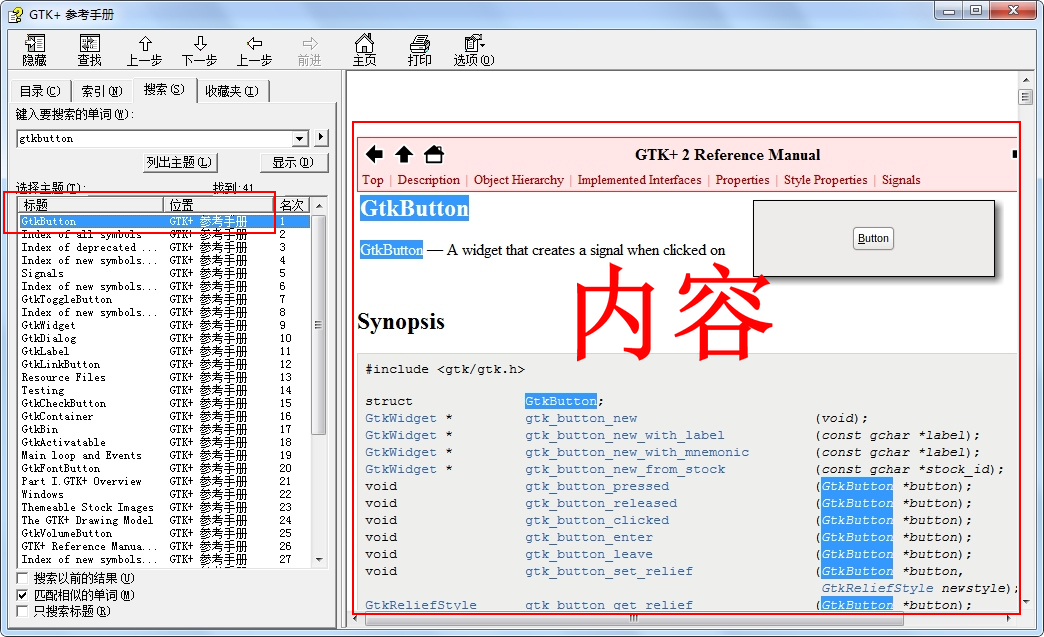Select the GtkLabel result row
This screenshot has height=637, width=1044.
click(x=164, y=351)
